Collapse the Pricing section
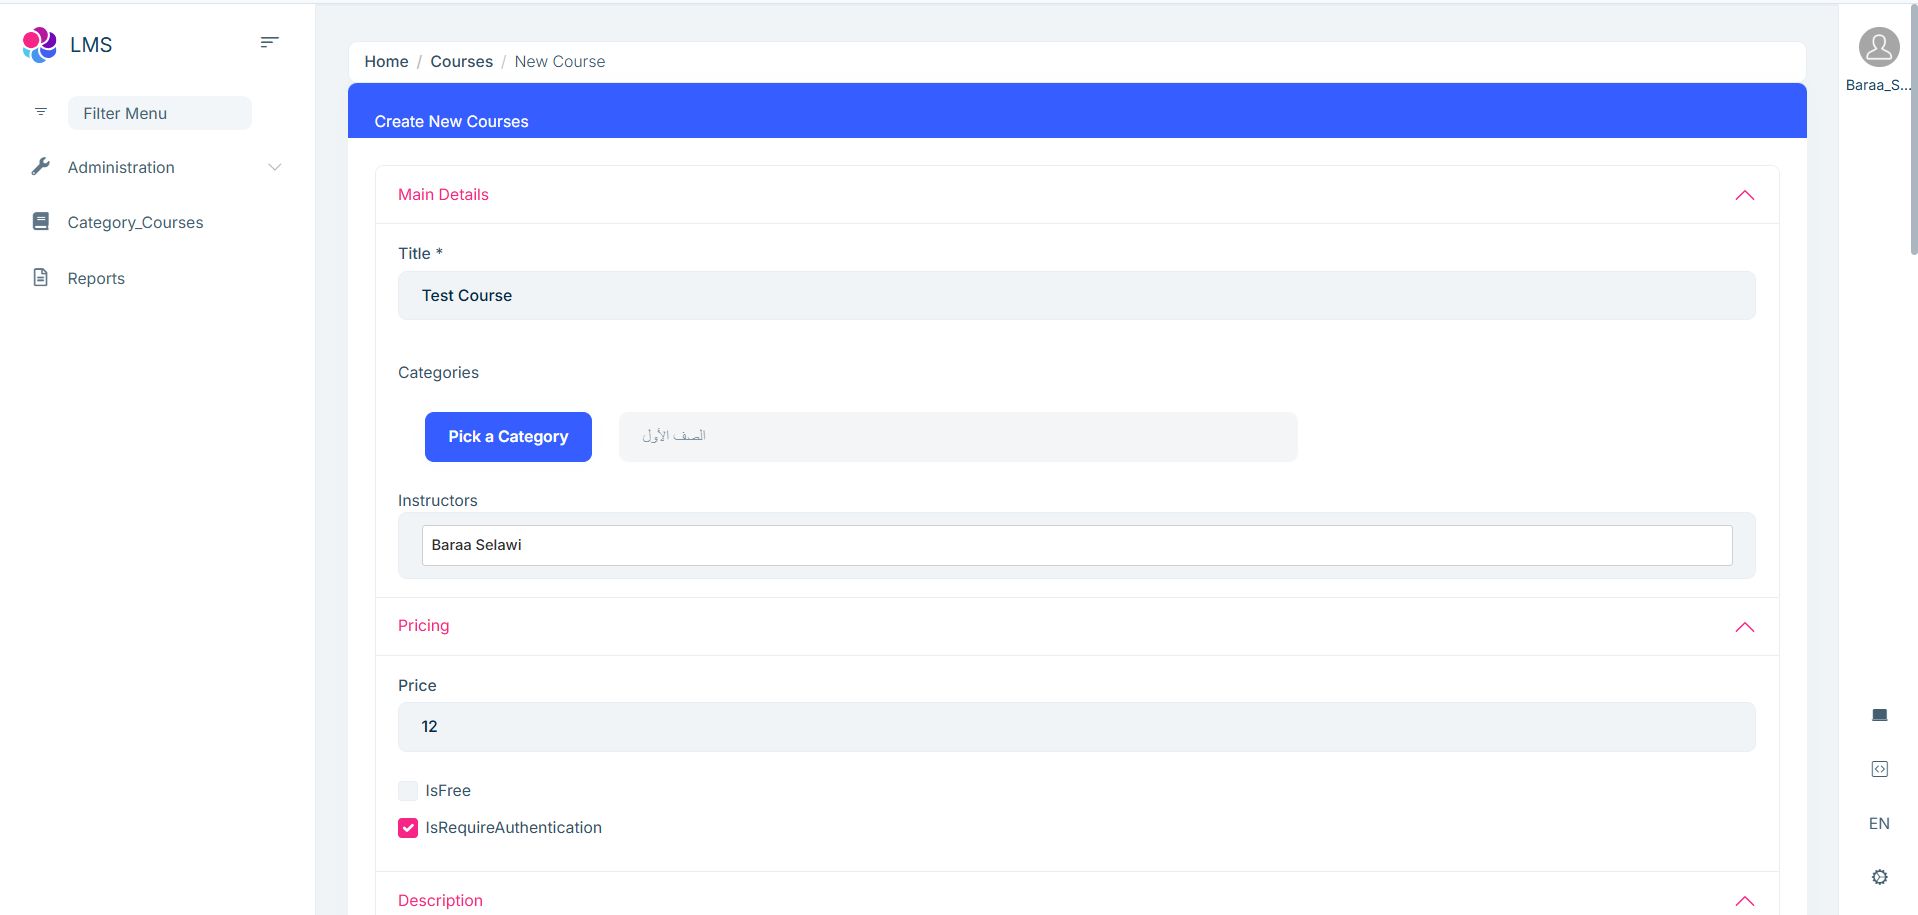 tap(1744, 627)
